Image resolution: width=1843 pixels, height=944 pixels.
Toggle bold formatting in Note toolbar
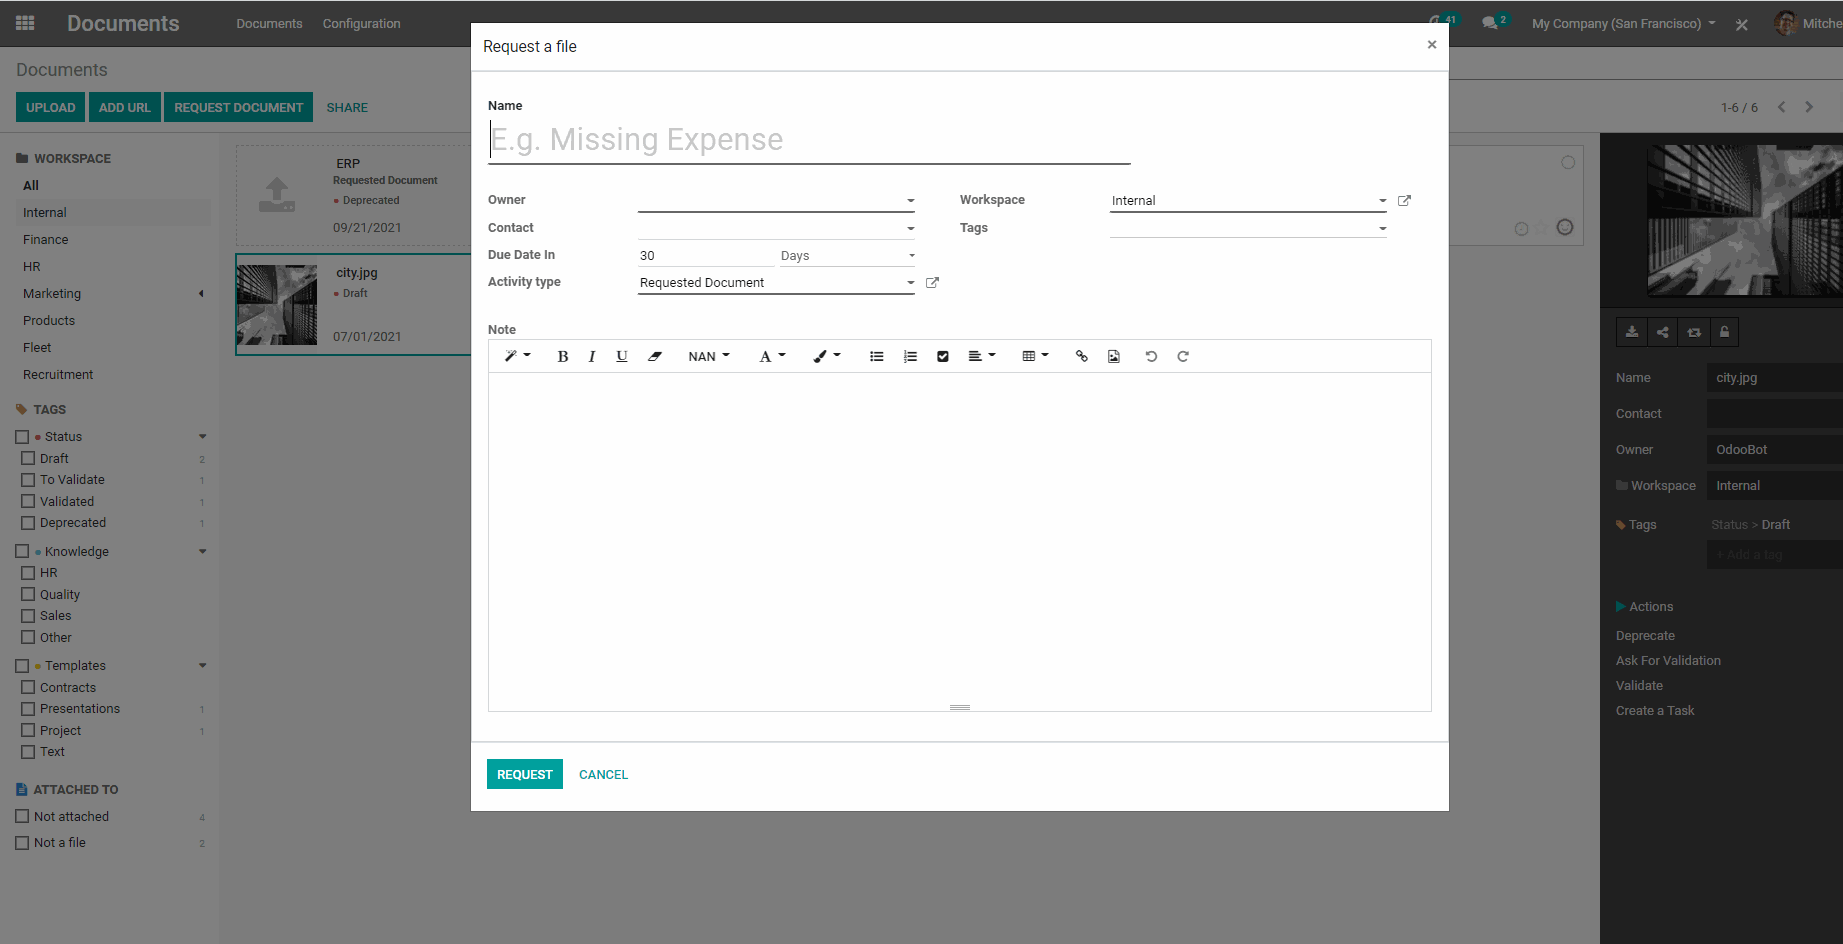point(563,356)
